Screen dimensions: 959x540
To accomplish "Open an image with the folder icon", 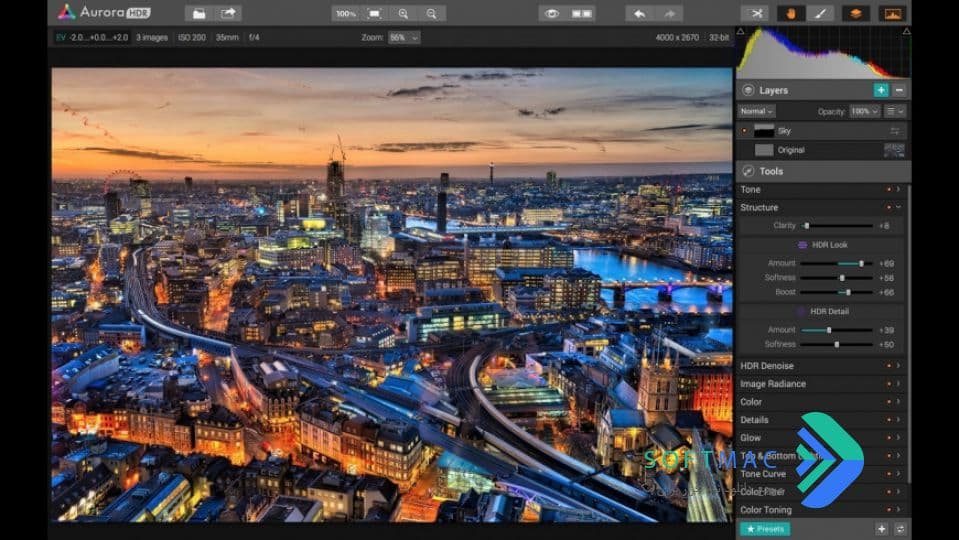I will pos(199,13).
